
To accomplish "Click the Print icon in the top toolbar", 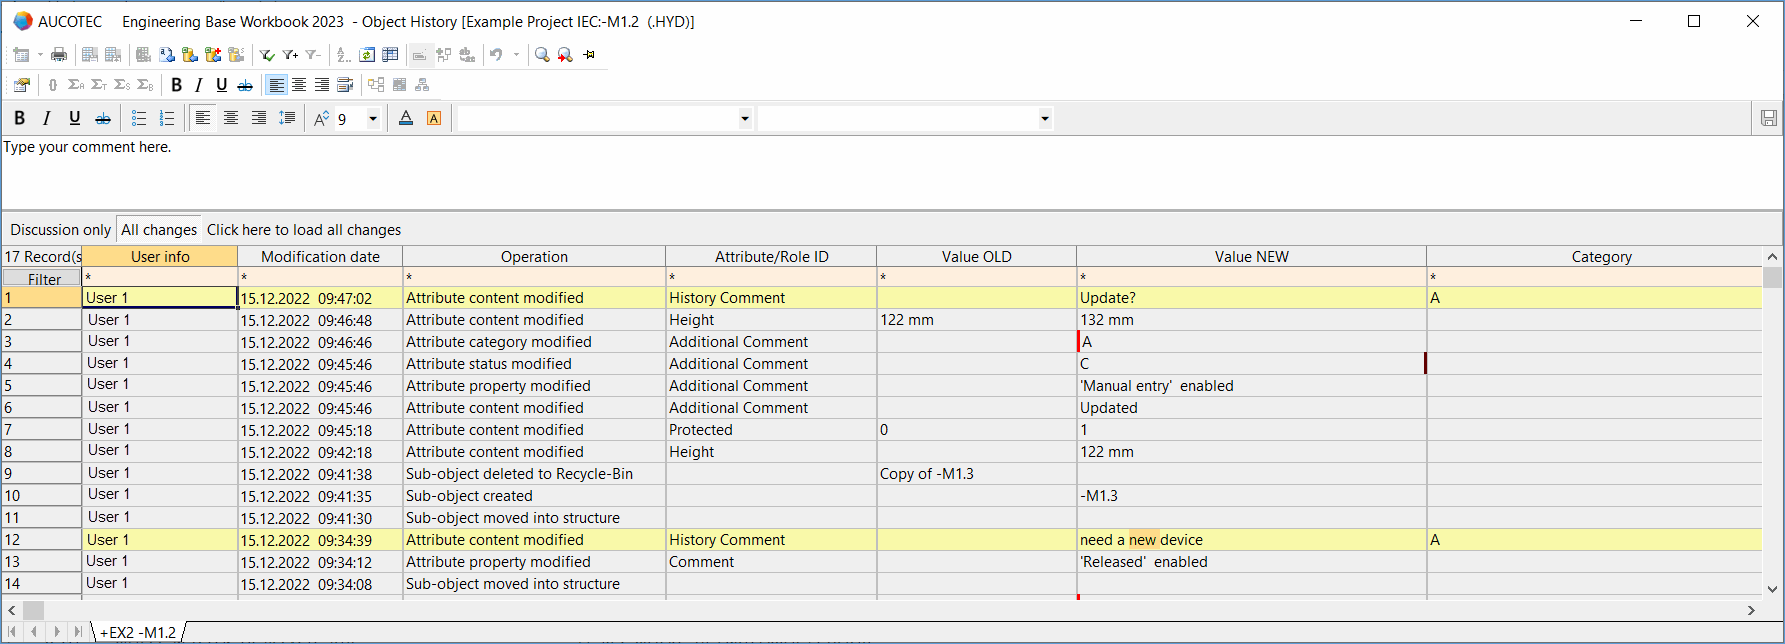I will [x=59, y=55].
